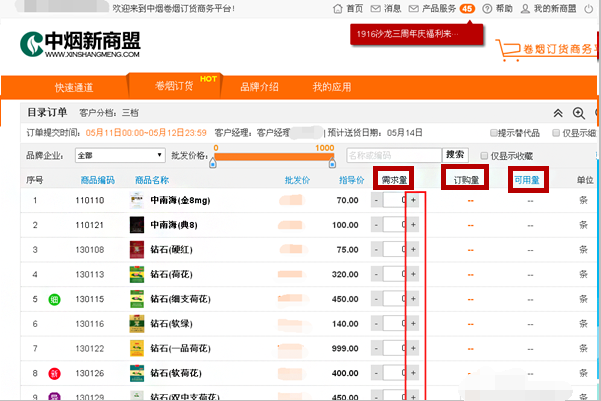Collapse the order panel with double-chevron icon
Image resolution: width=601 pixels, height=401 pixels.
558,113
